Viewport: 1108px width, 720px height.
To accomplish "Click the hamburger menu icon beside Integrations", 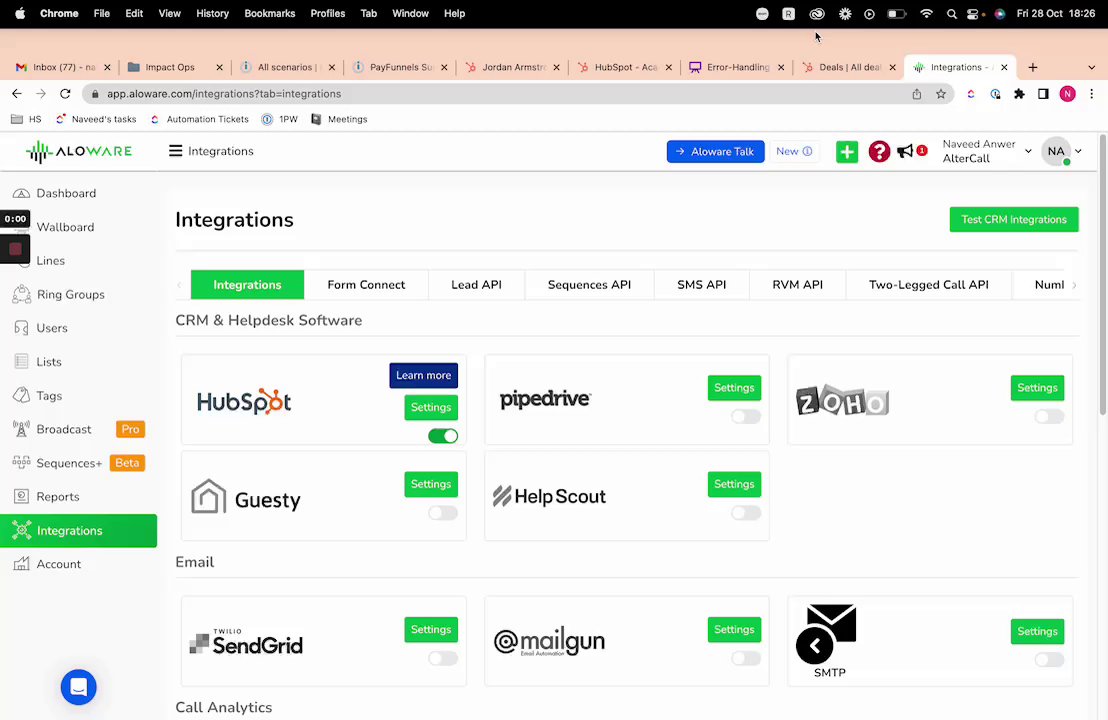I will pos(175,151).
